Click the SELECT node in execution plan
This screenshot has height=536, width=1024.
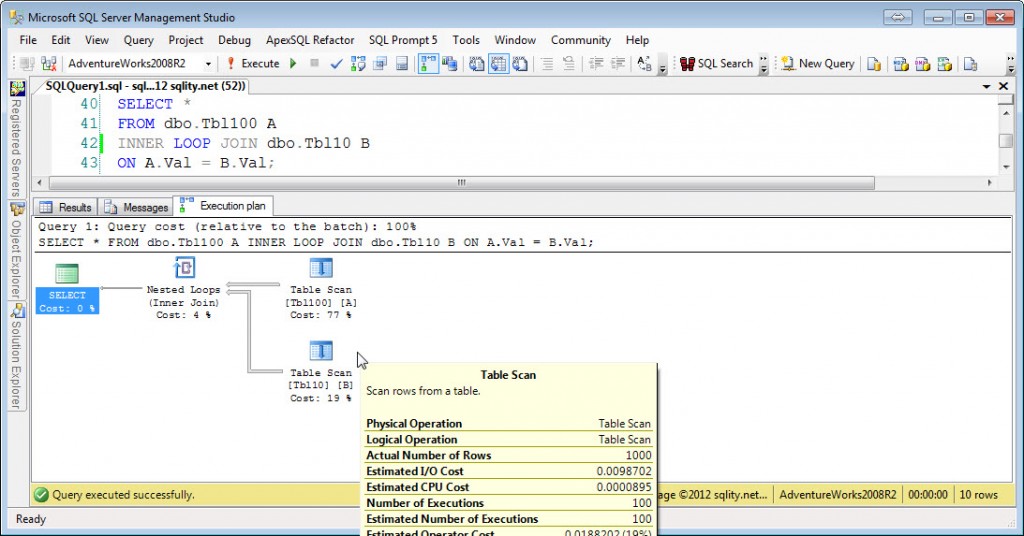coord(67,289)
